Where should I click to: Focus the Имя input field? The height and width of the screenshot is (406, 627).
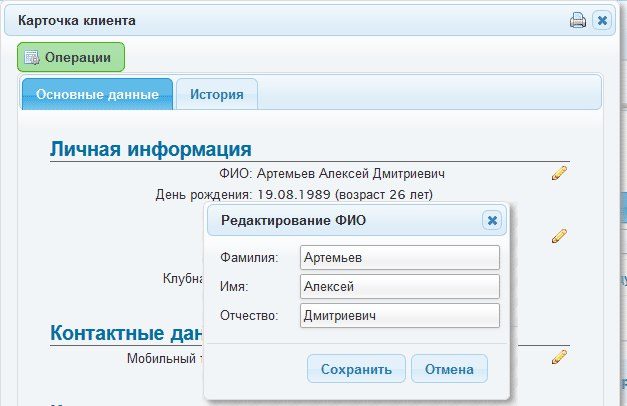[400, 286]
